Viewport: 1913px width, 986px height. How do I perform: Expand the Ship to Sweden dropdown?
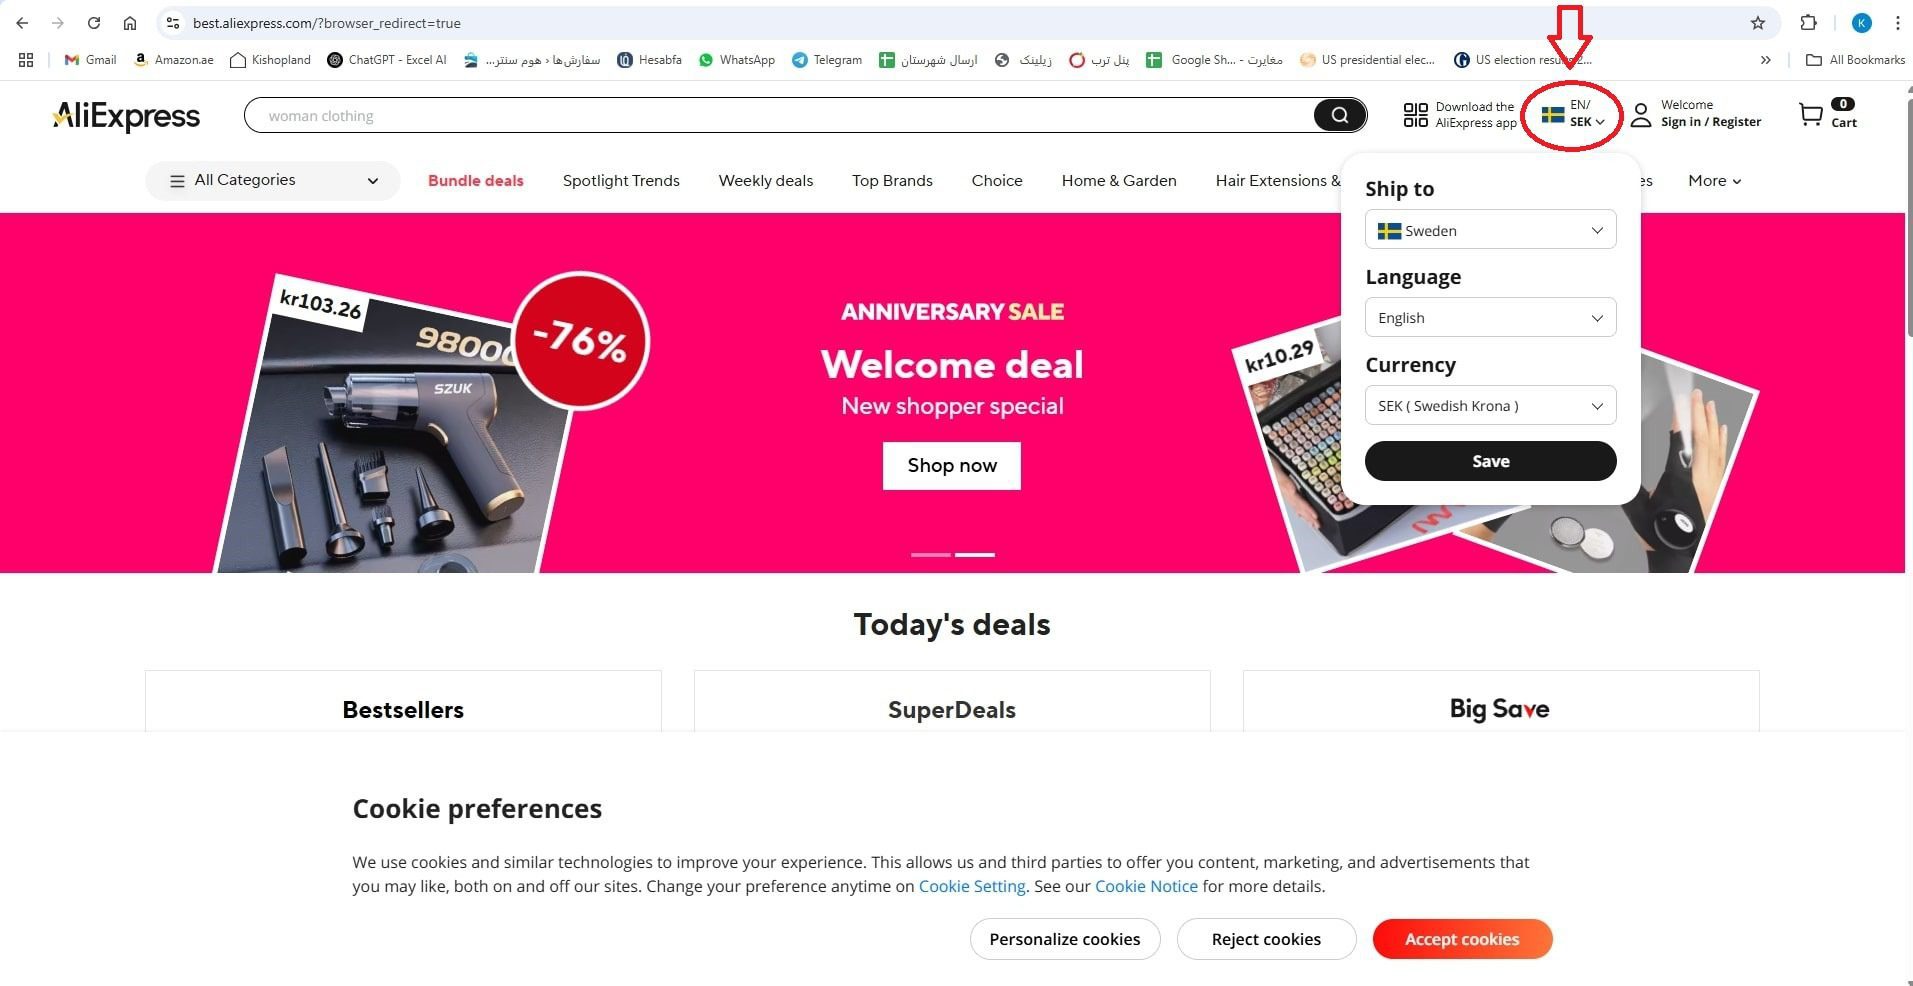coord(1490,230)
